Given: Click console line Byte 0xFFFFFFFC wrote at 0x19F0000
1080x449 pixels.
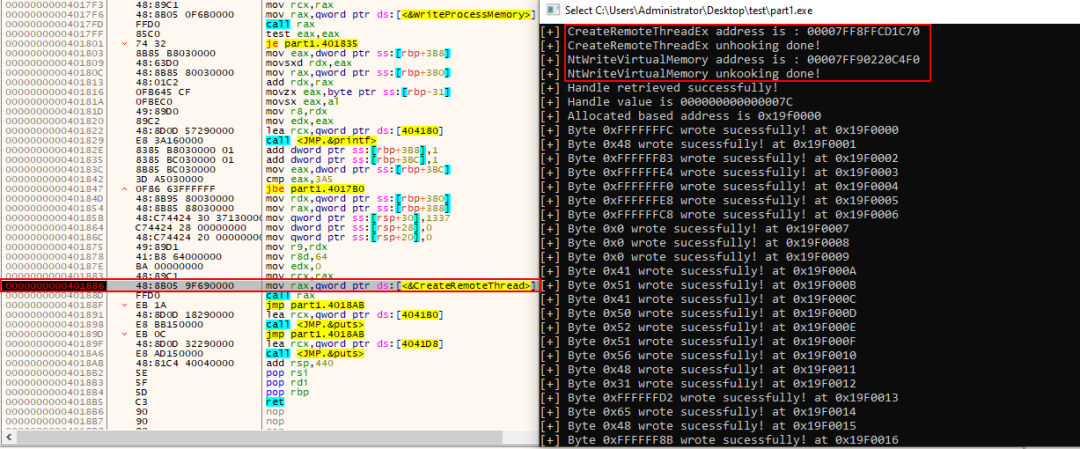Looking at the screenshot, I should pyautogui.click(x=720, y=130).
